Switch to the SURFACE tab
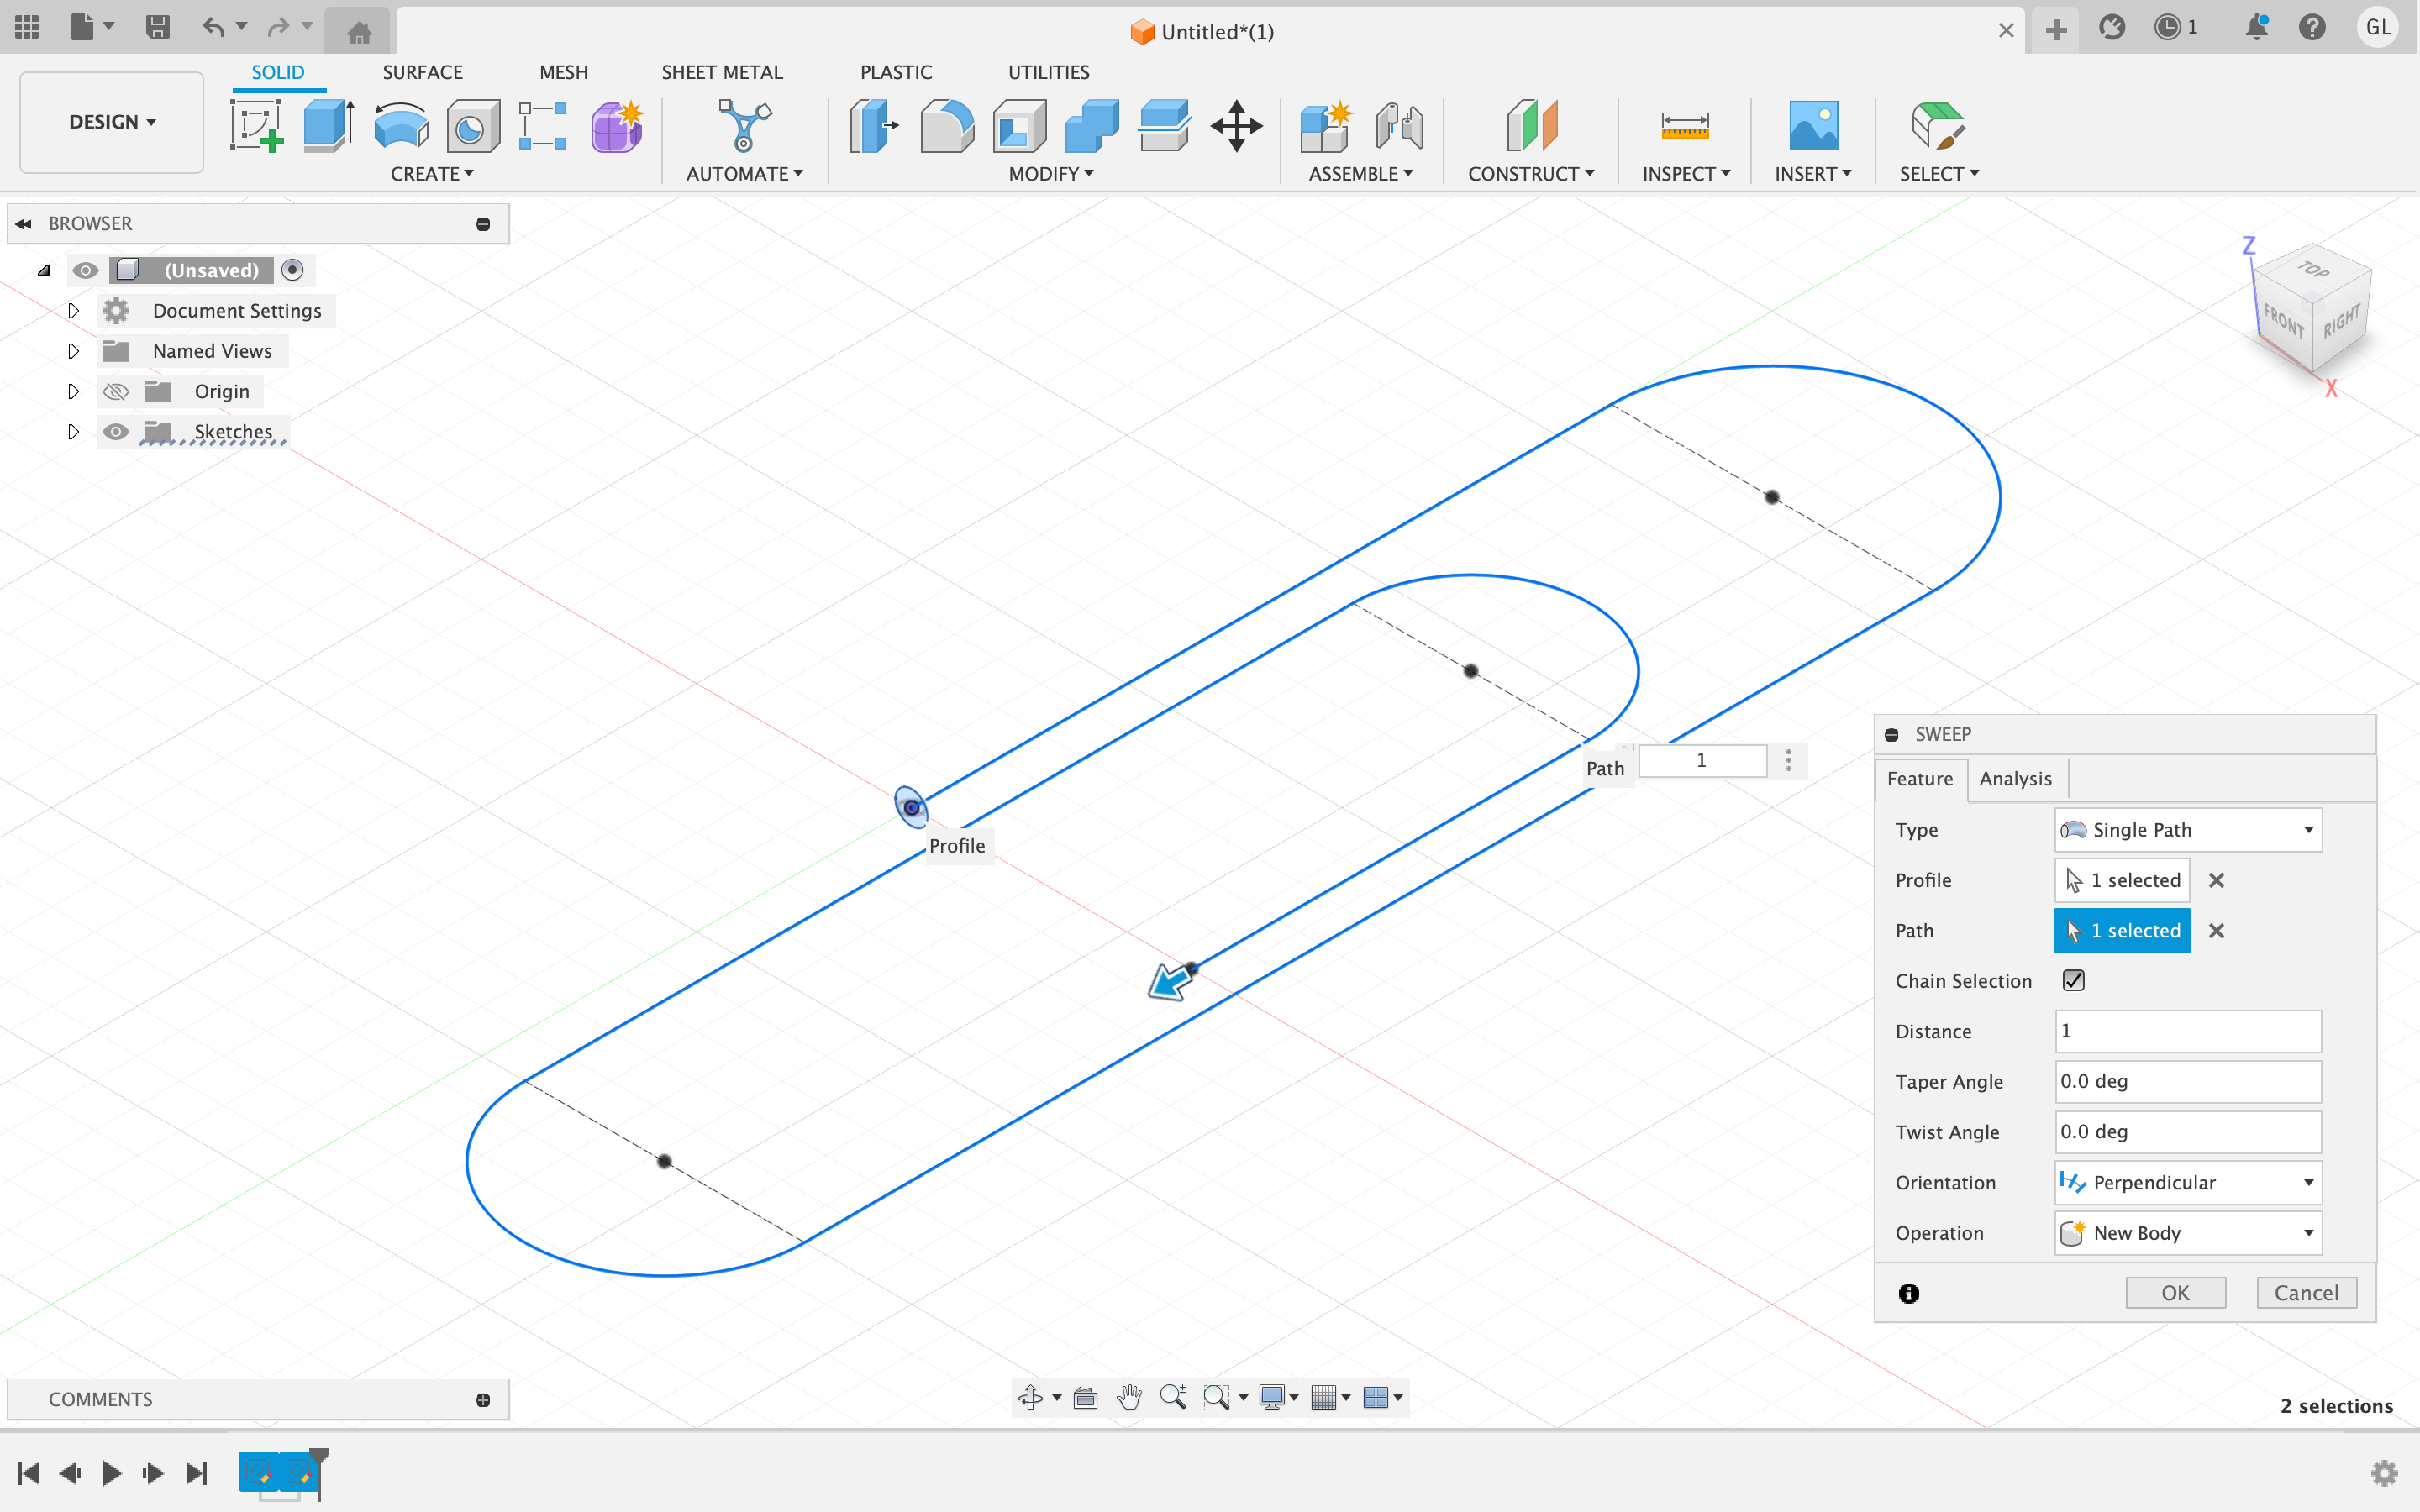The height and width of the screenshot is (1512, 2420). [x=422, y=72]
